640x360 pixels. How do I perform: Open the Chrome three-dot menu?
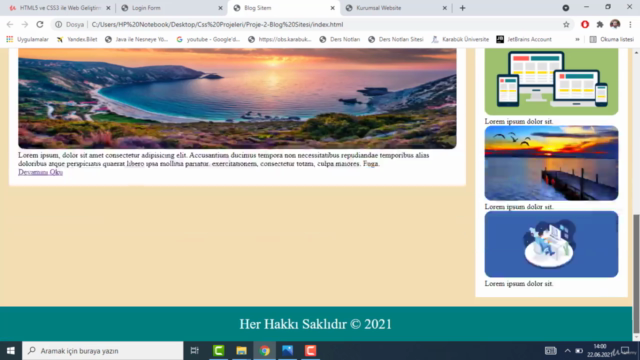pos(630,24)
